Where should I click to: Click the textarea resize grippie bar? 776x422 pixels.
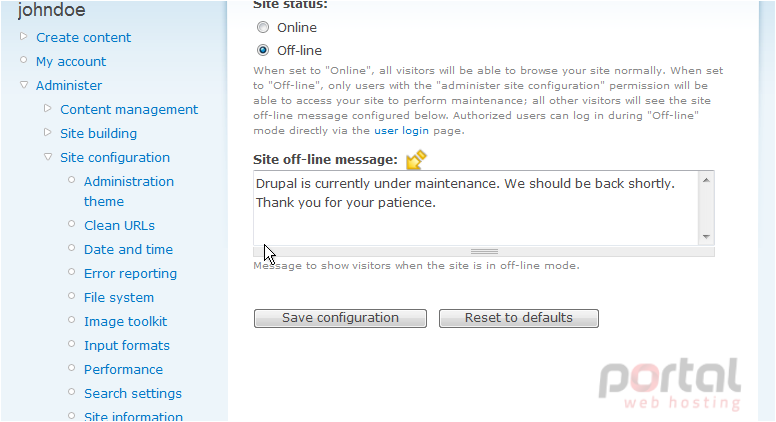click(484, 251)
